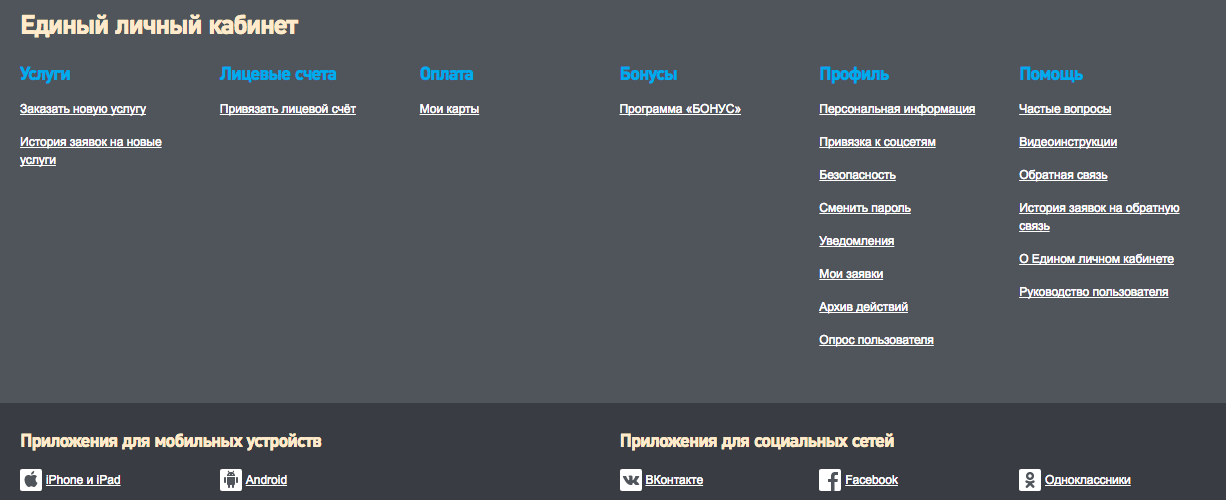Image resolution: width=1226 pixels, height=500 pixels.
Task: Open the Уведомления link
Action: (857, 241)
